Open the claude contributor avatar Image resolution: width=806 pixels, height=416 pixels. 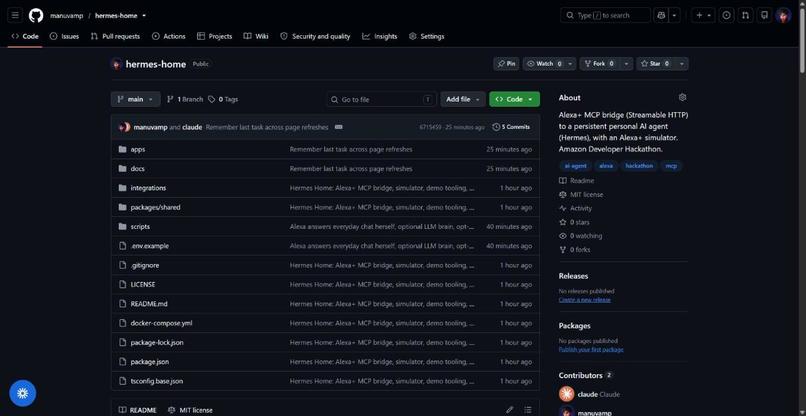coord(566,394)
